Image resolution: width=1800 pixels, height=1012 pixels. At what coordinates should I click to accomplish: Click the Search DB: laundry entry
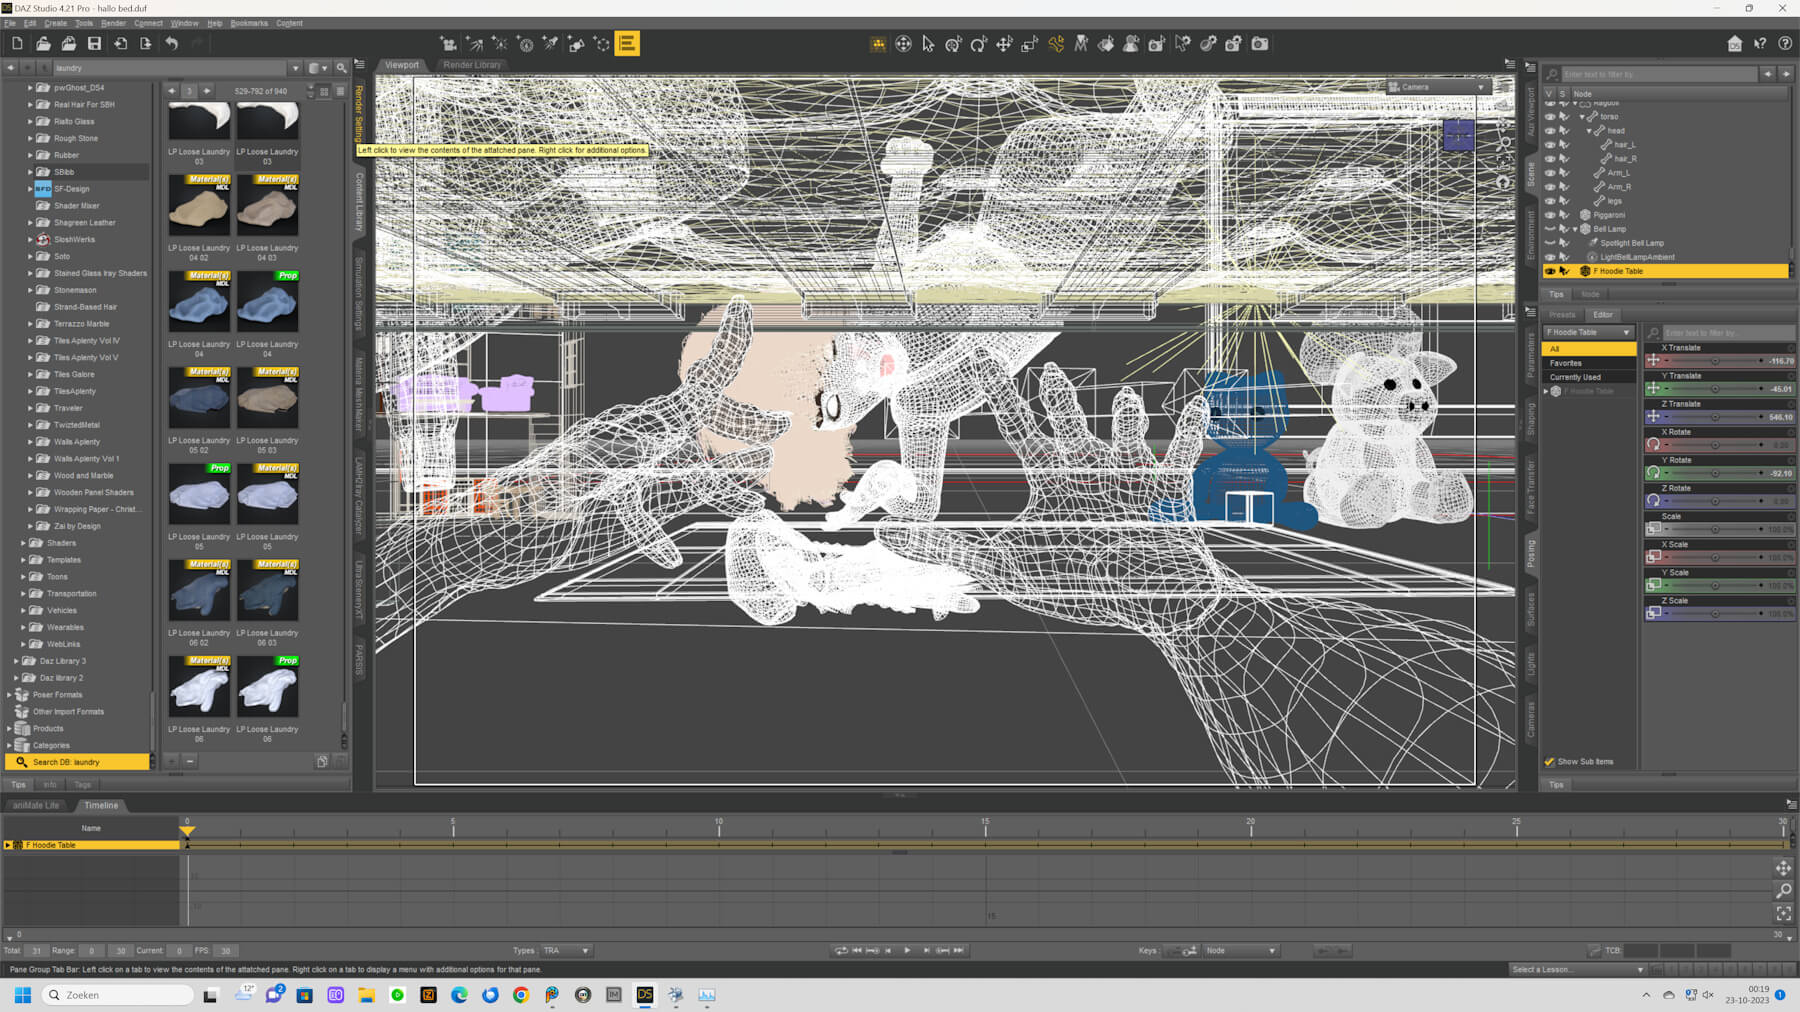point(77,762)
